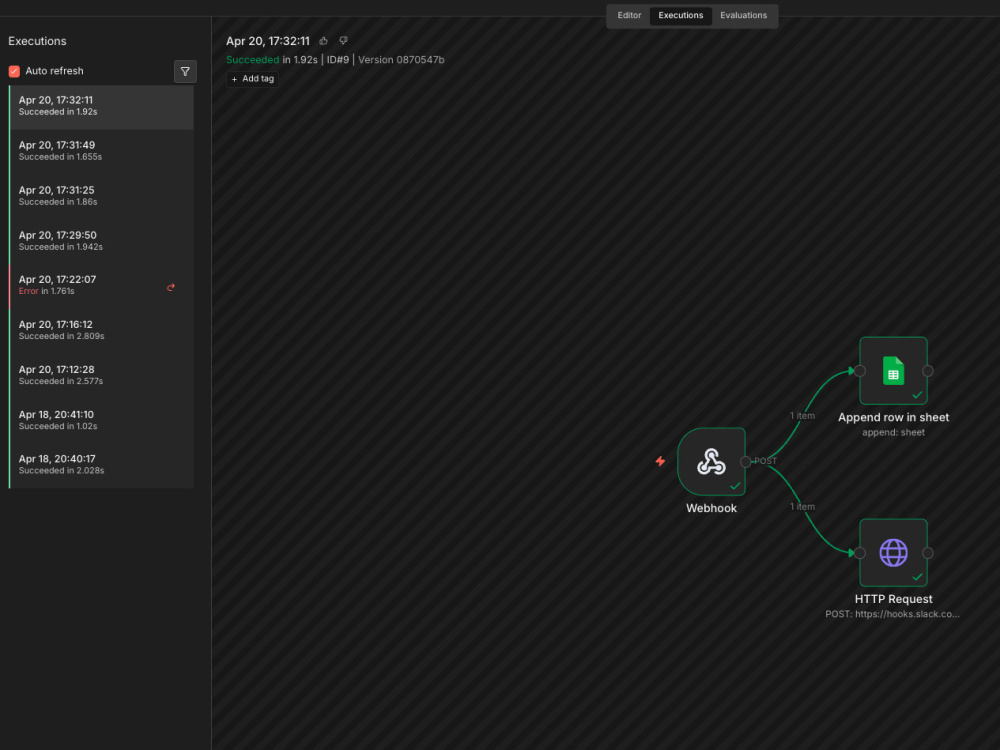Click the execution header title Apr 20, 17:32:11
This screenshot has height=750, width=1000.
[x=268, y=41]
